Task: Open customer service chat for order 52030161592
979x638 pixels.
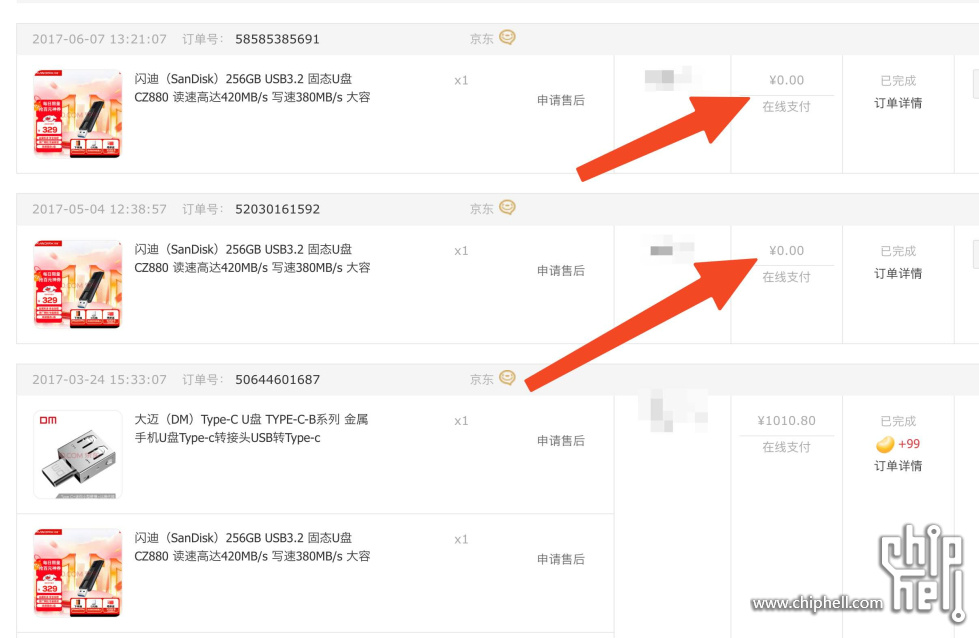Action: coord(506,208)
